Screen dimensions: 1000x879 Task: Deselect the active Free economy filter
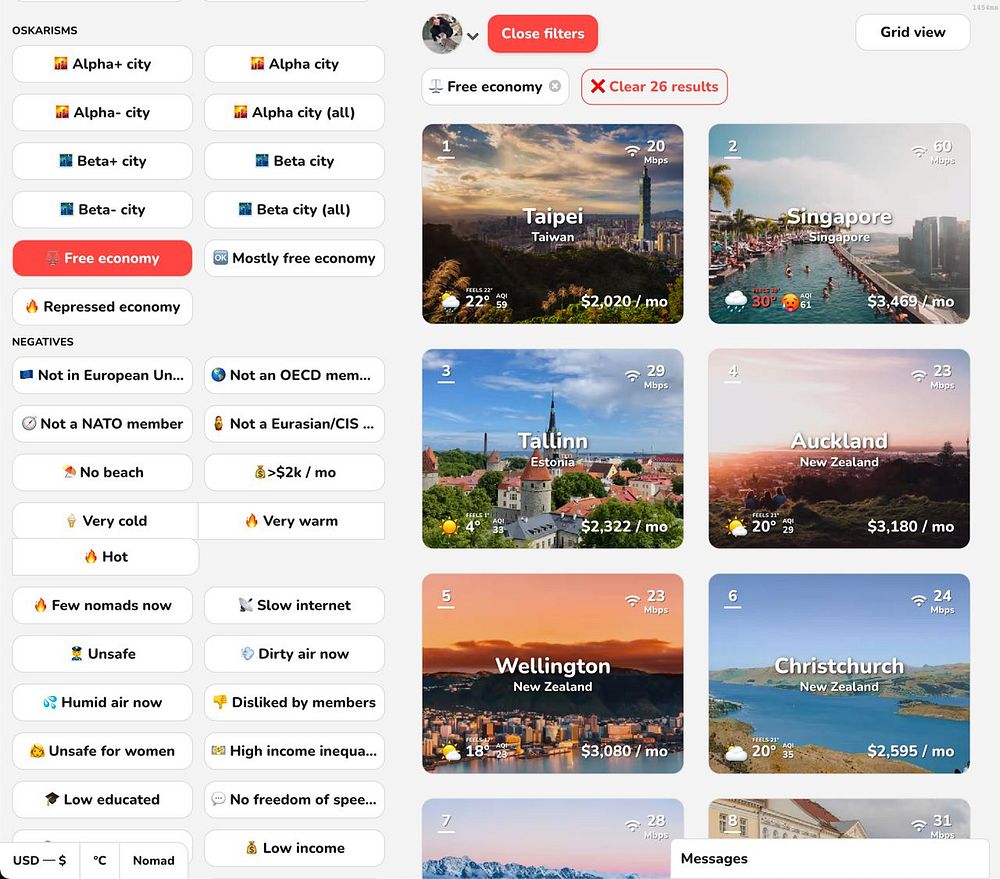pyautogui.click(x=102, y=258)
